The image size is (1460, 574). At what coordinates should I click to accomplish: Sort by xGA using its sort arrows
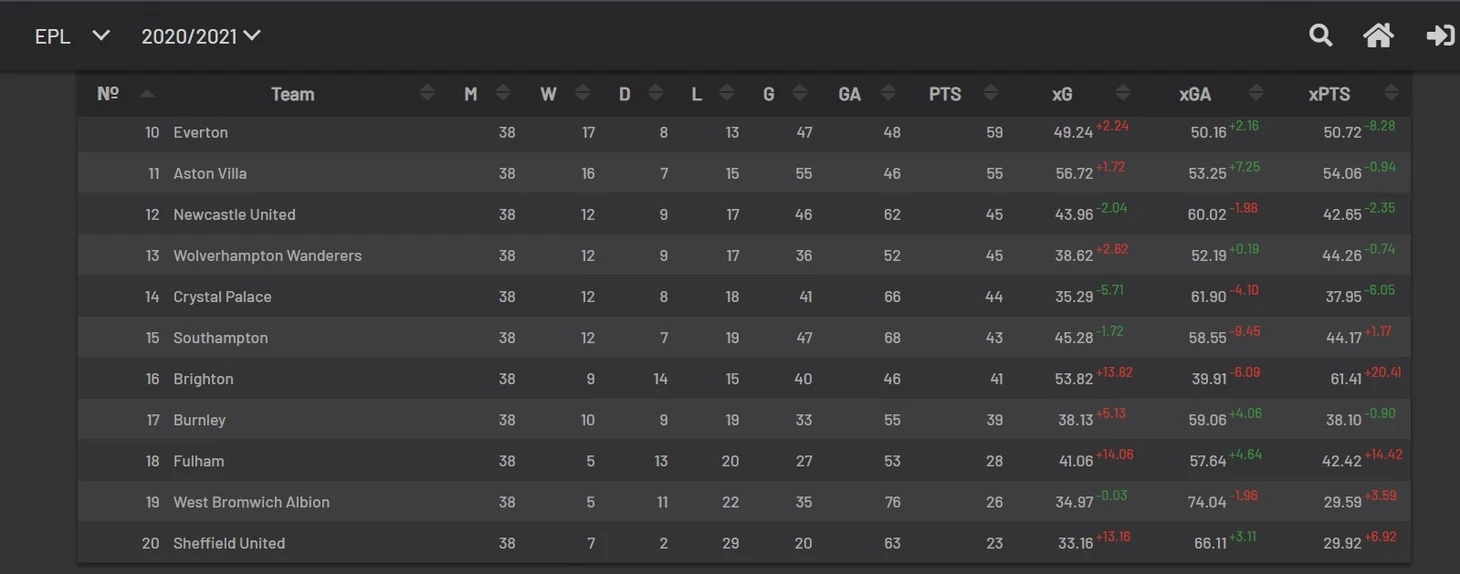point(1256,93)
